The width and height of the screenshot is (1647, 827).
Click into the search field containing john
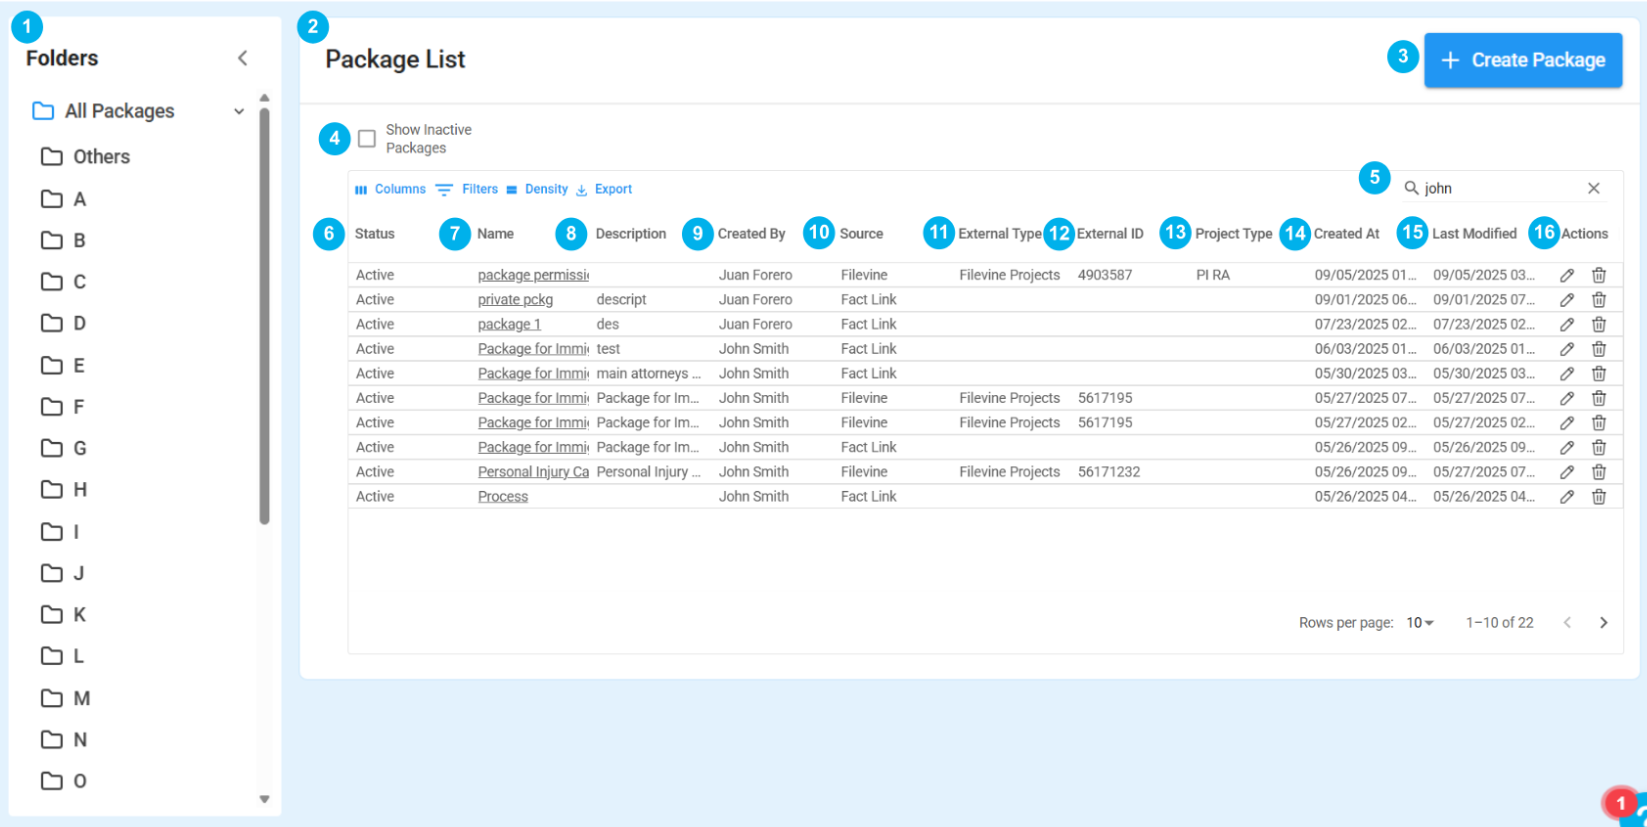[1498, 188]
